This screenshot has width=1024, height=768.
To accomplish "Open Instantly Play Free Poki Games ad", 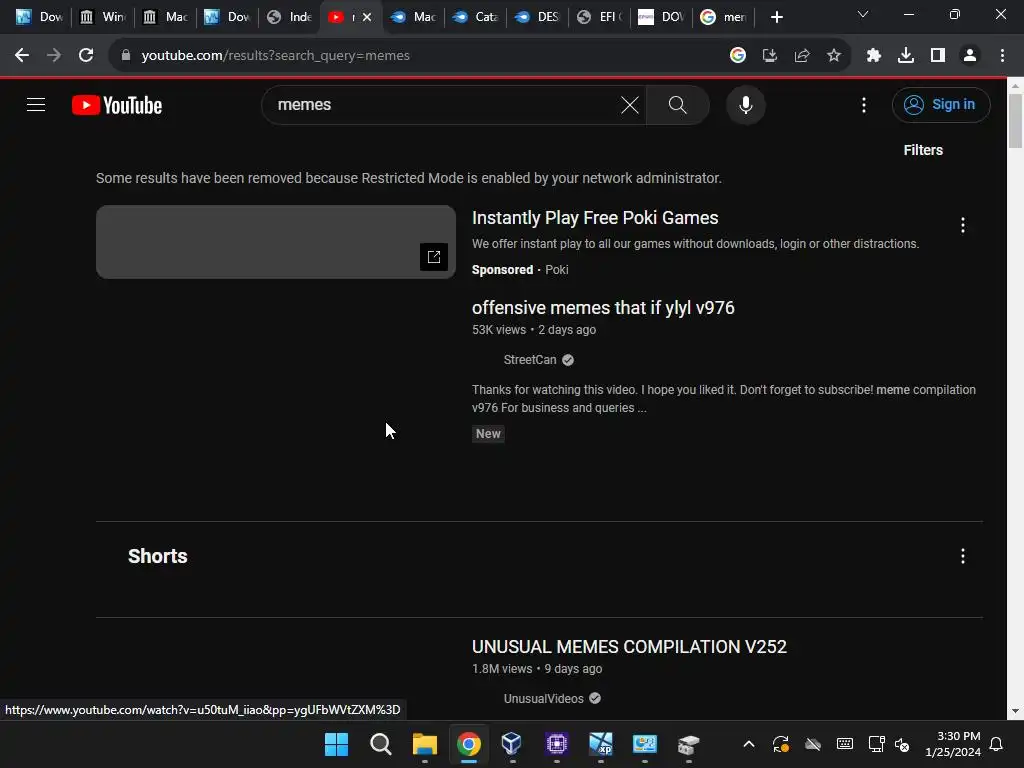I will pos(595,217).
